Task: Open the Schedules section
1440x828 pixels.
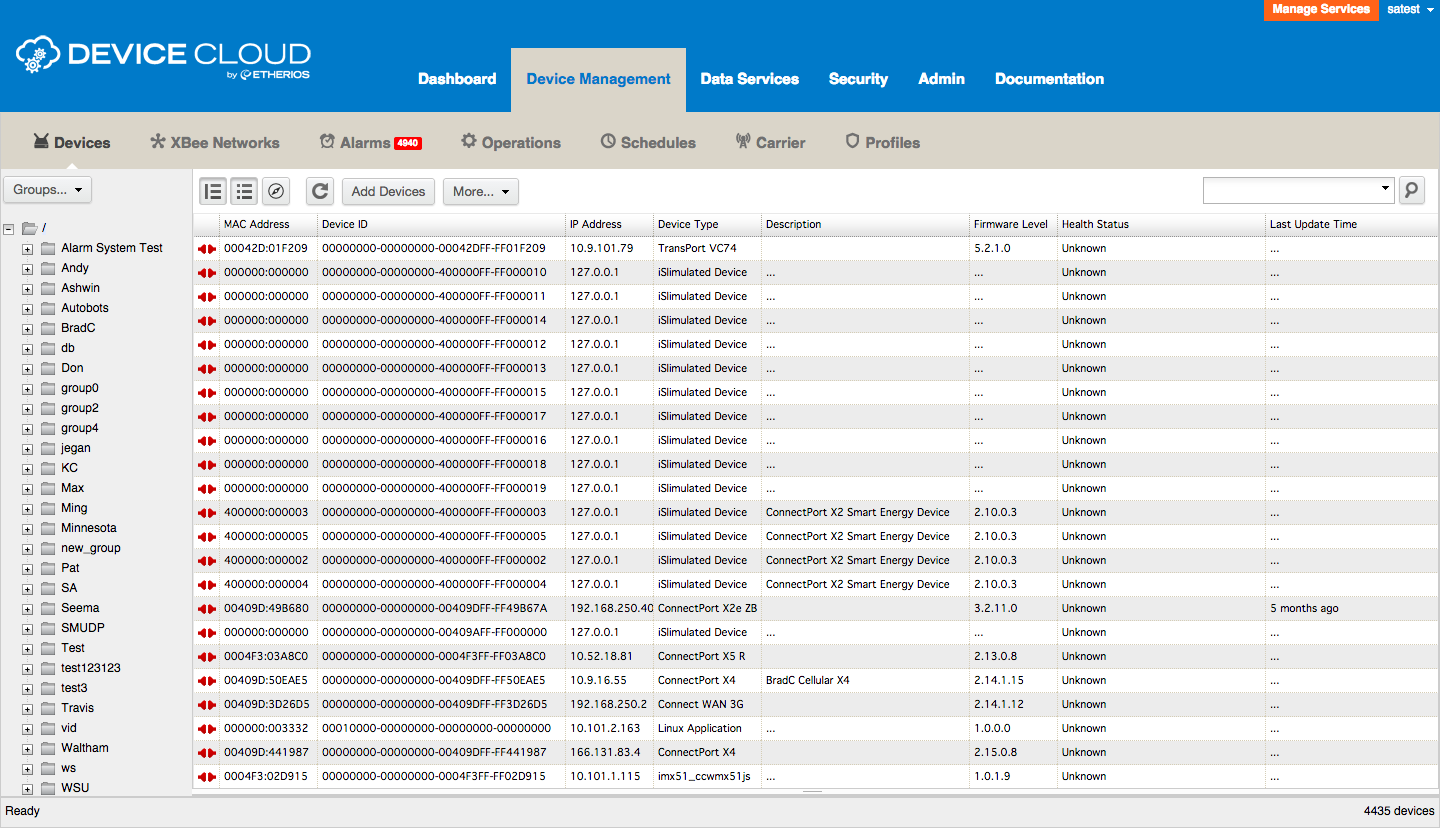Action: click(x=648, y=142)
